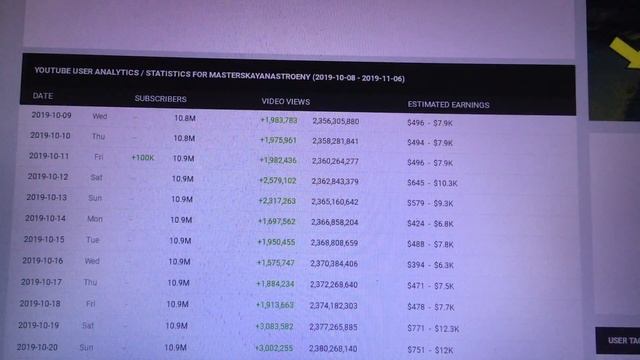Click earnings $394 - $6.3K
The height and width of the screenshot is (360, 640).
point(431,265)
